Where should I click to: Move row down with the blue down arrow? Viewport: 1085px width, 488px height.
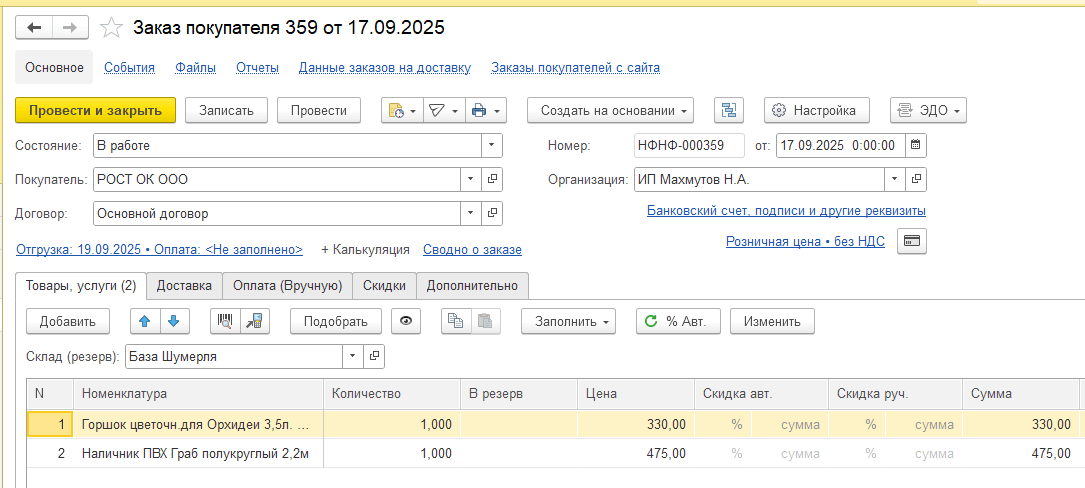(173, 321)
